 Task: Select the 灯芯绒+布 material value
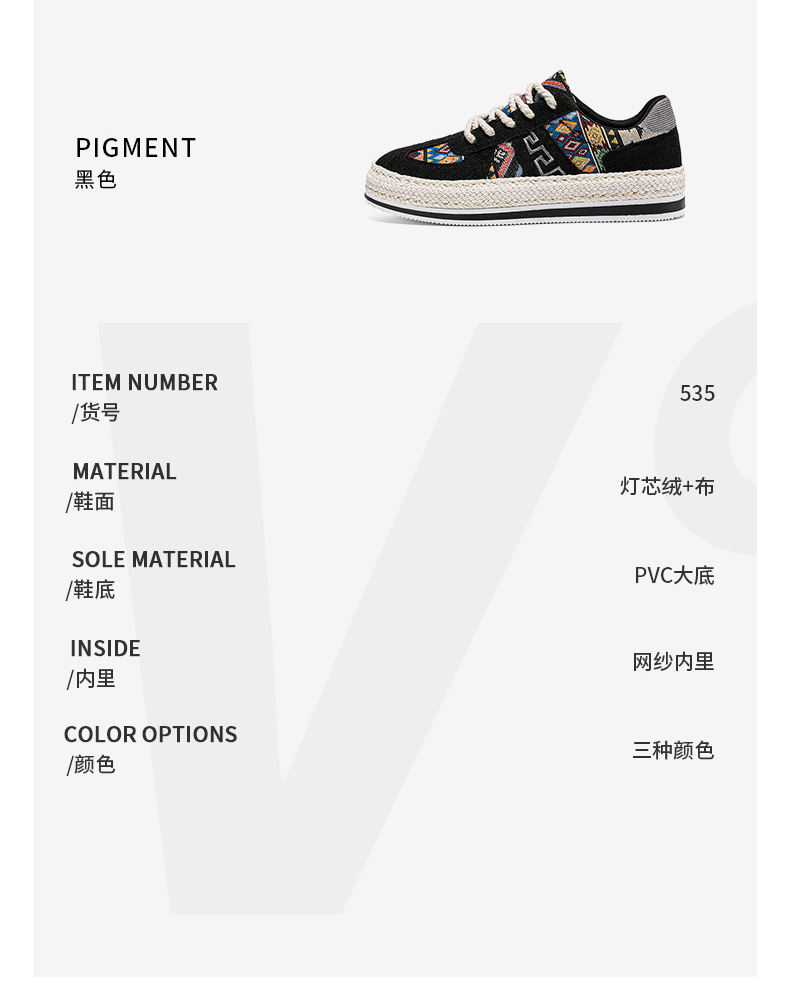point(667,487)
